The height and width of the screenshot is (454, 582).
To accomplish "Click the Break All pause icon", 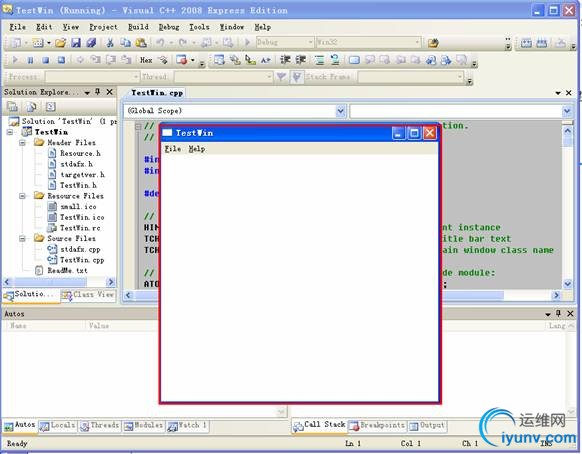I will point(30,60).
